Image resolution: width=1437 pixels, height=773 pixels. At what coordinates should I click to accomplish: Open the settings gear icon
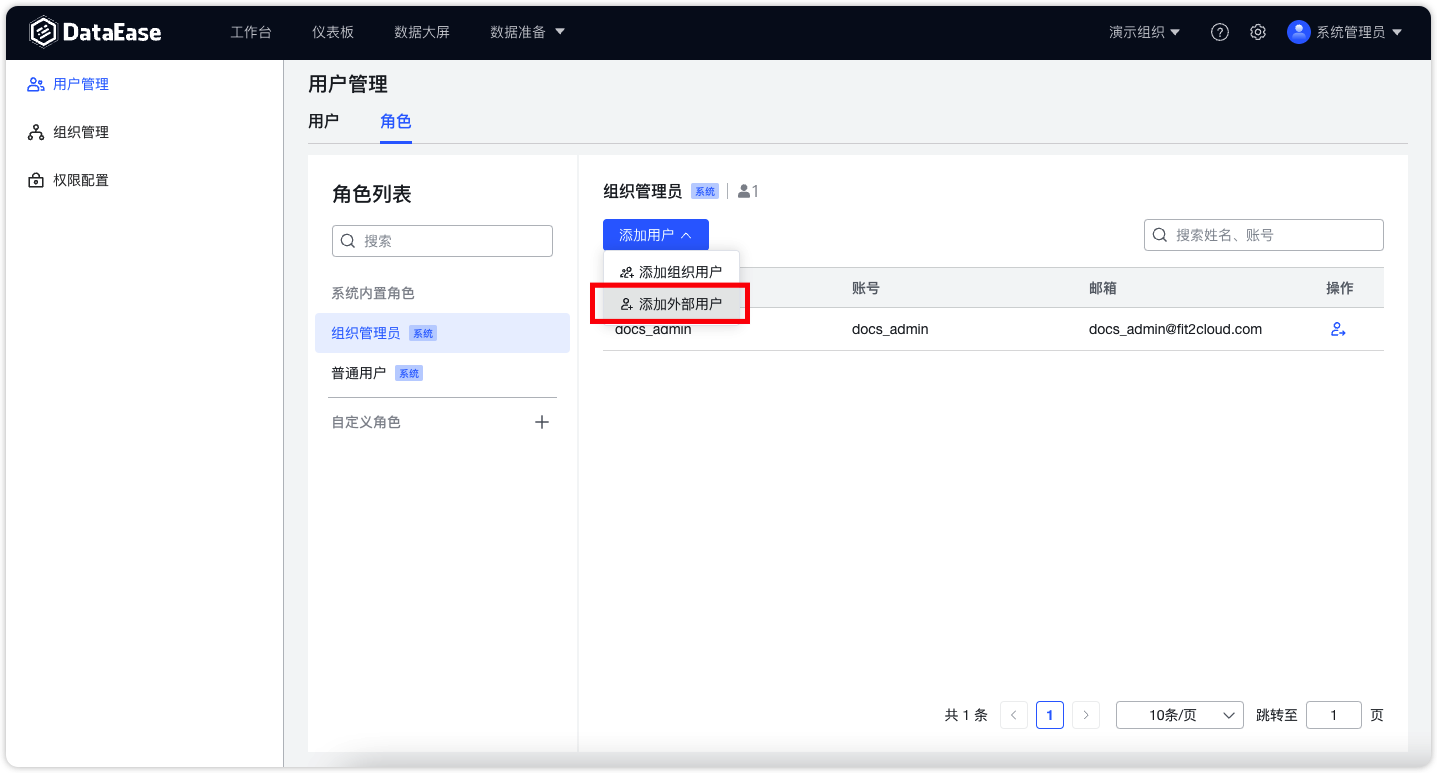[1258, 32]
